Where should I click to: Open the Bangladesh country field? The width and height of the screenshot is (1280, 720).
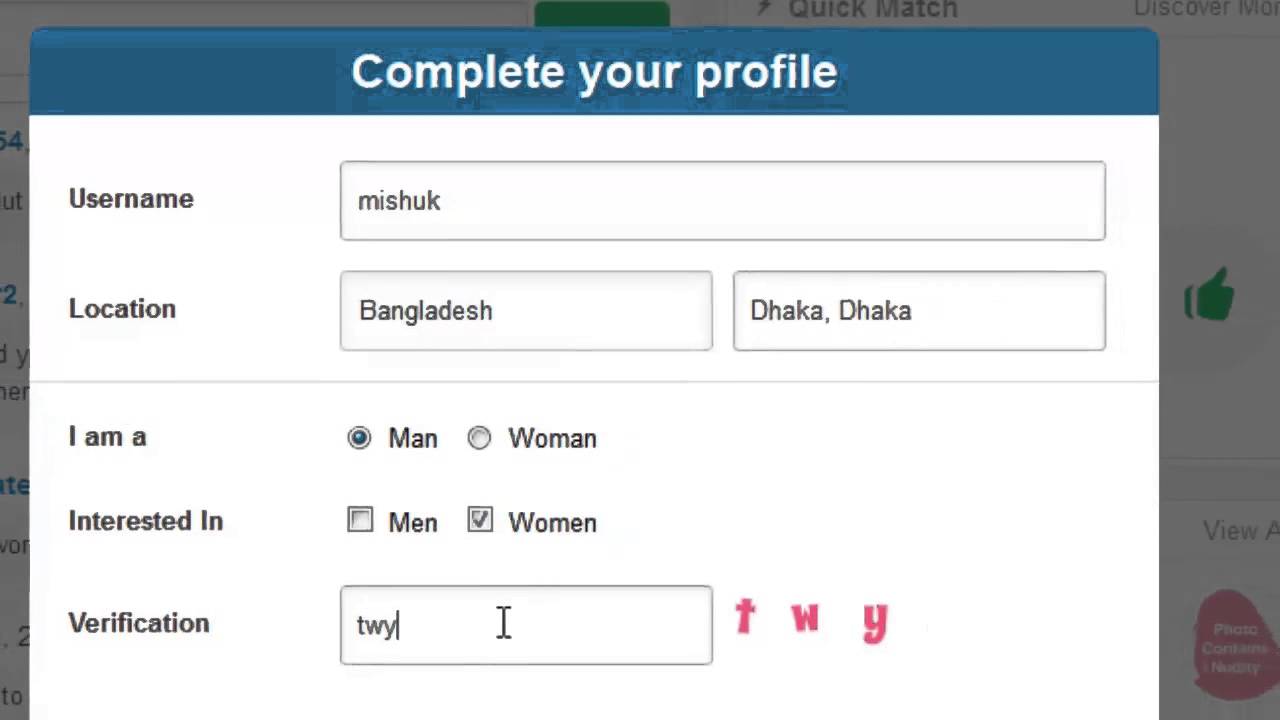coord(526,311)
